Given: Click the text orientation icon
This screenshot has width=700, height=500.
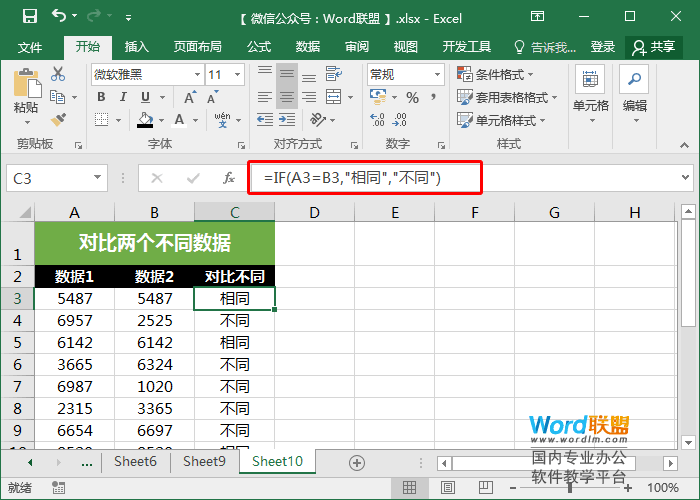Looking at the screenshot, I should 318,120.
